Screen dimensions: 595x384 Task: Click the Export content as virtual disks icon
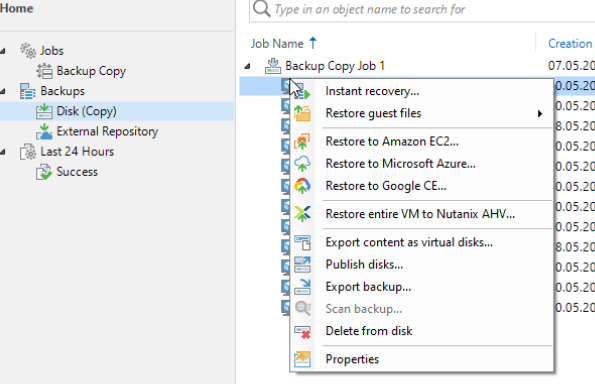[x=302, y=242]
